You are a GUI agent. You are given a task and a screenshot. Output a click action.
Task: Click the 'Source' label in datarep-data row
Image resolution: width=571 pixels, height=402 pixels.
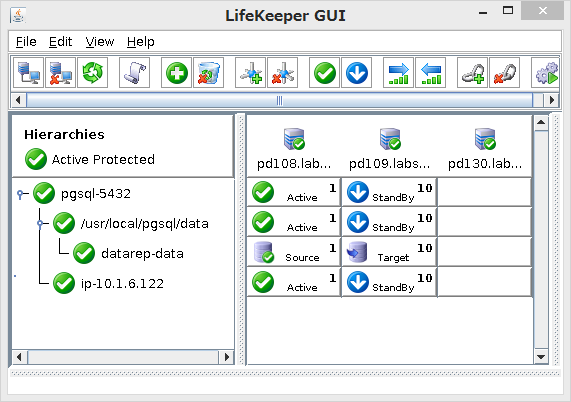click(302, 257)
